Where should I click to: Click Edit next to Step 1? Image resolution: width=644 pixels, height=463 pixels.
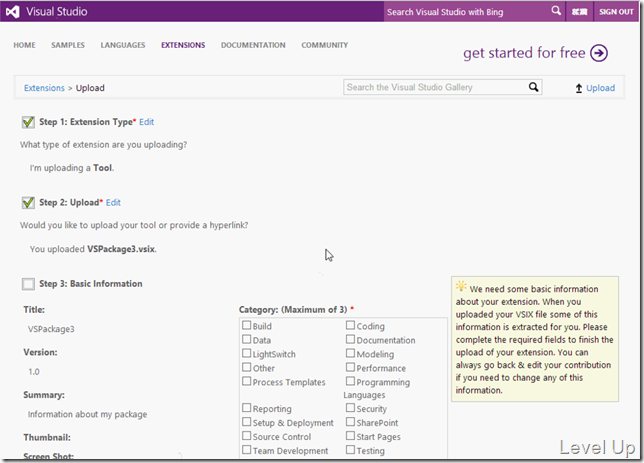coord(147,122)
